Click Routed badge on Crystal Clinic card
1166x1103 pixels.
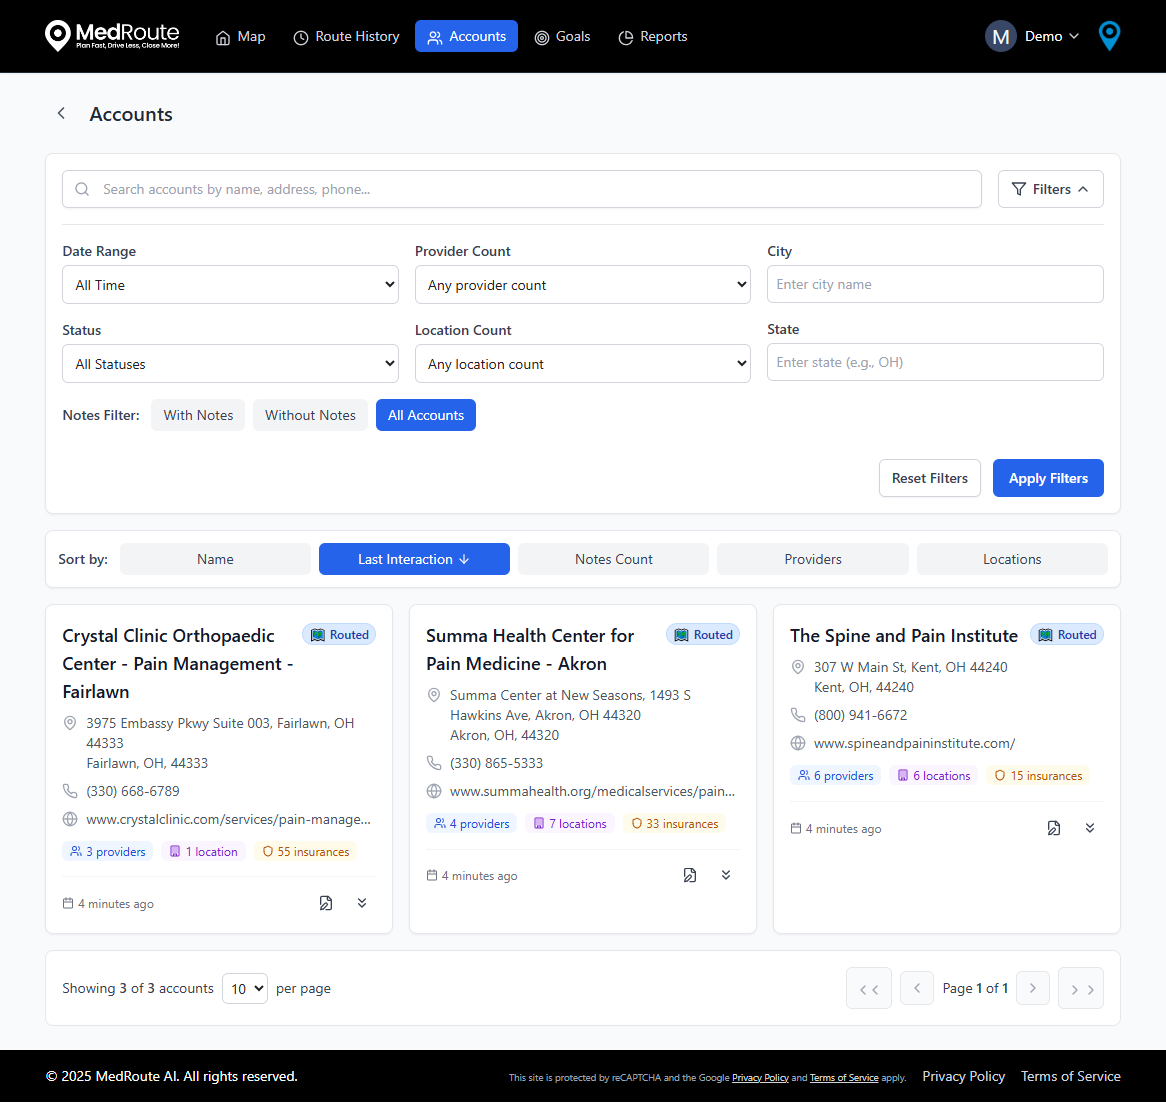[339, 634]
